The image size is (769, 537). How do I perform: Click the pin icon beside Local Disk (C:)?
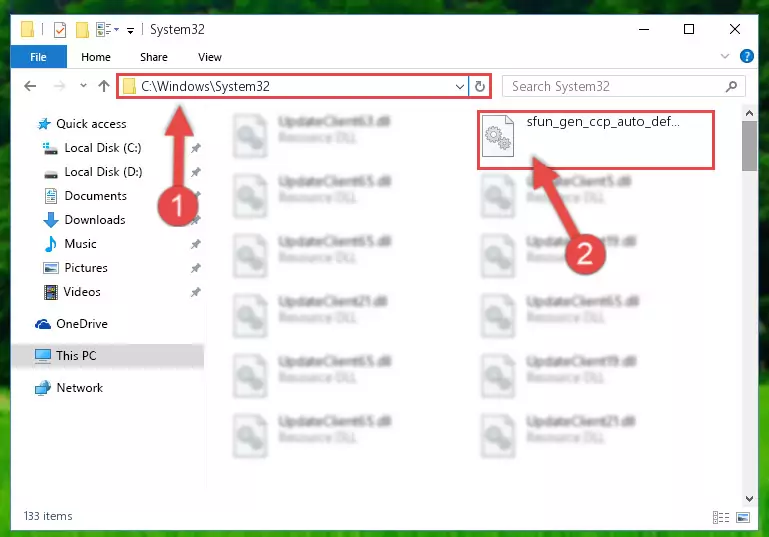coord(195,148)
